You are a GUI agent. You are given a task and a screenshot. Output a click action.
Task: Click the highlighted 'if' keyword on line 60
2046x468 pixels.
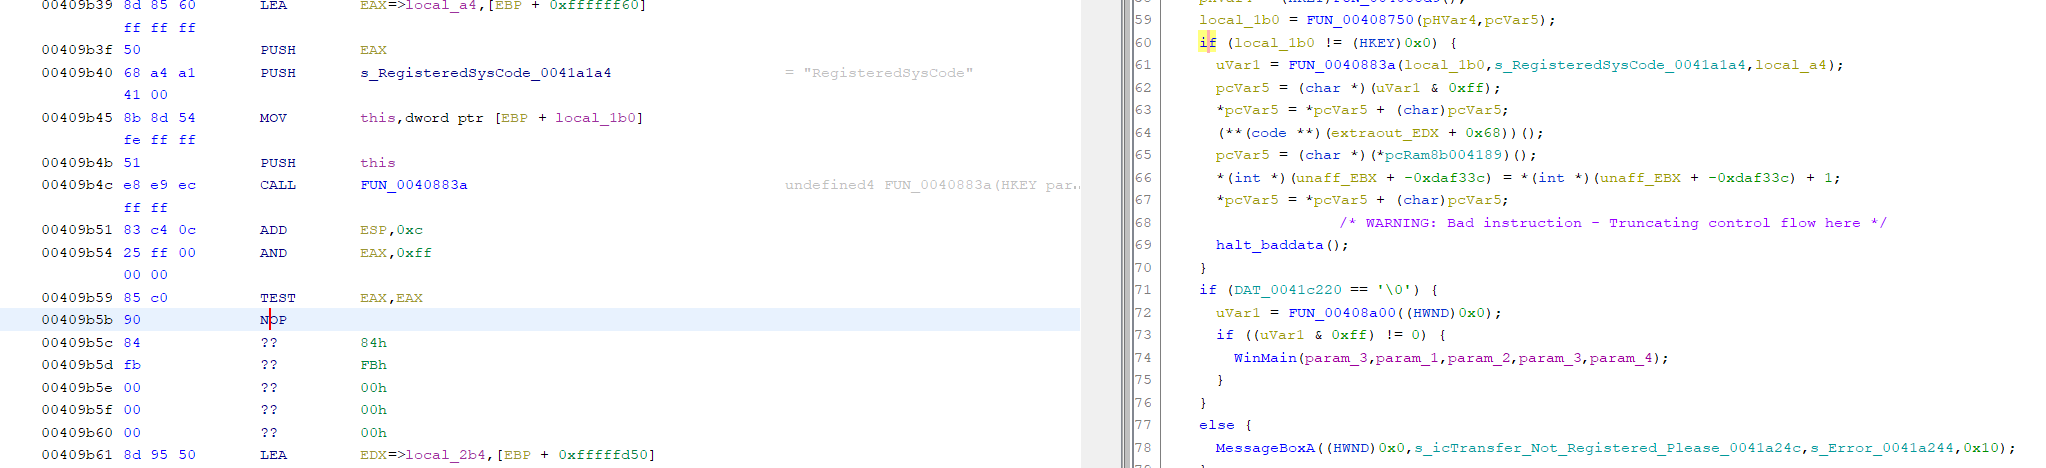click(1207, 43)
